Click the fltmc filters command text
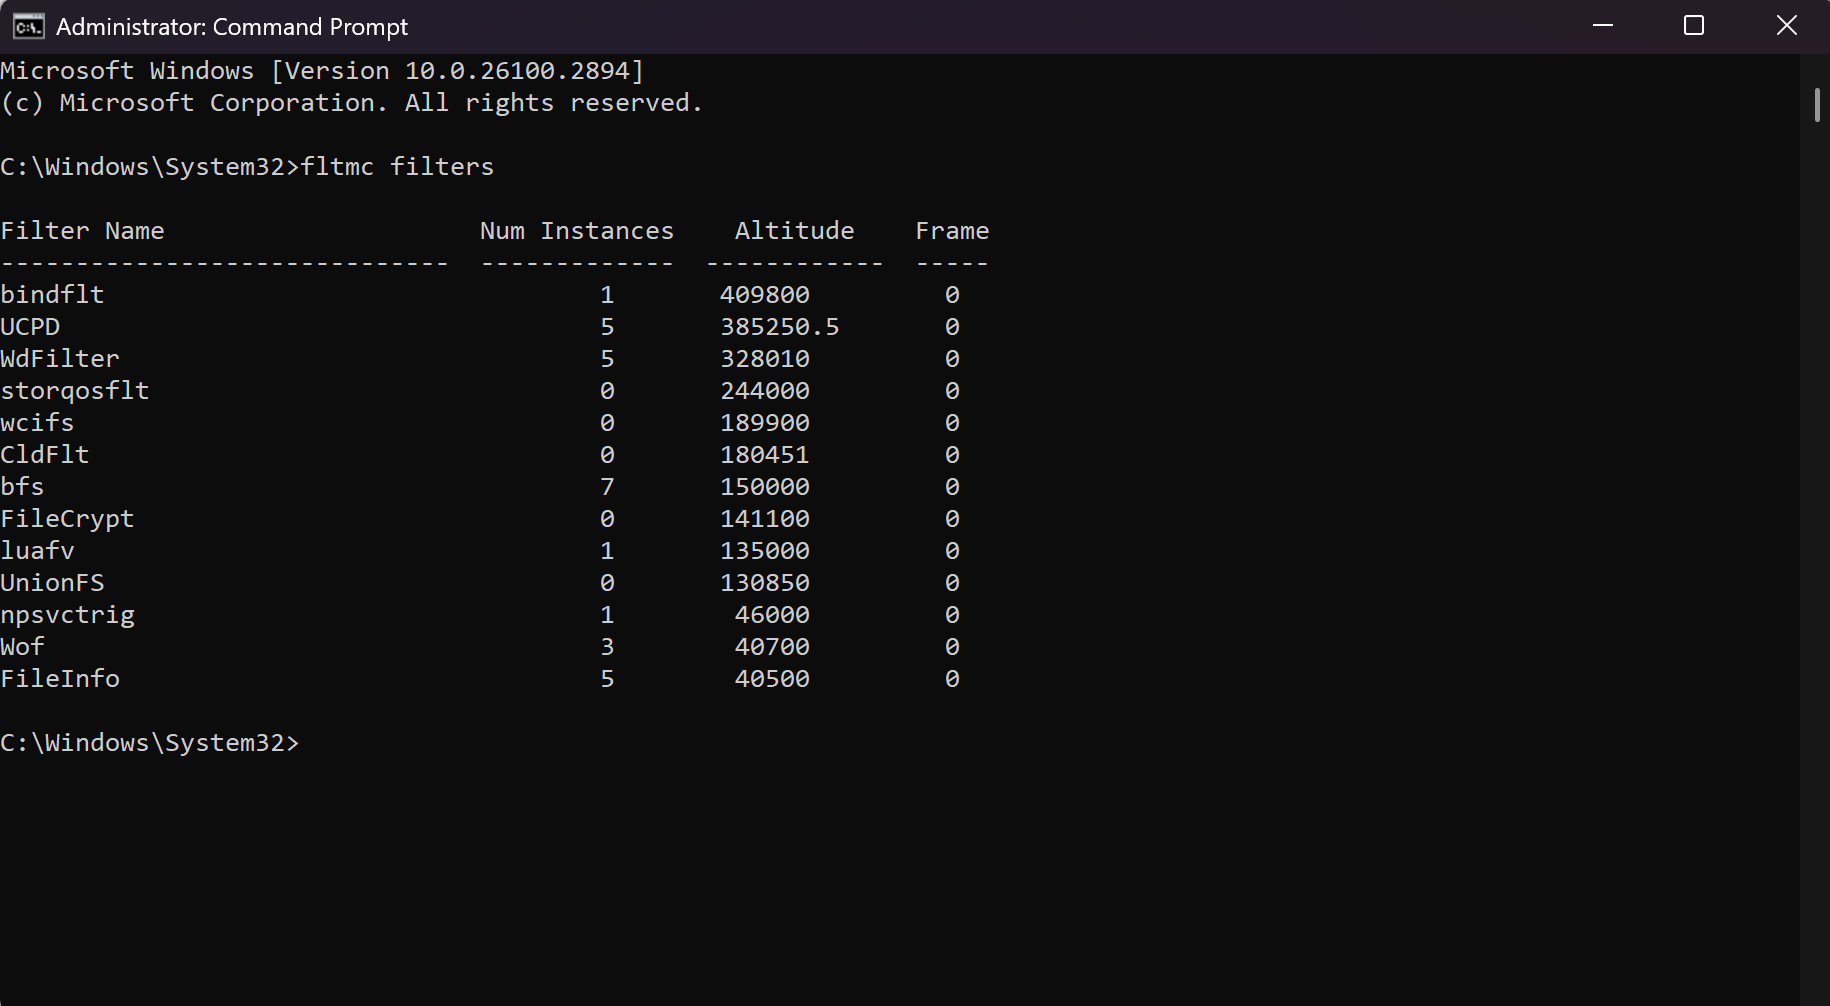 397,167
